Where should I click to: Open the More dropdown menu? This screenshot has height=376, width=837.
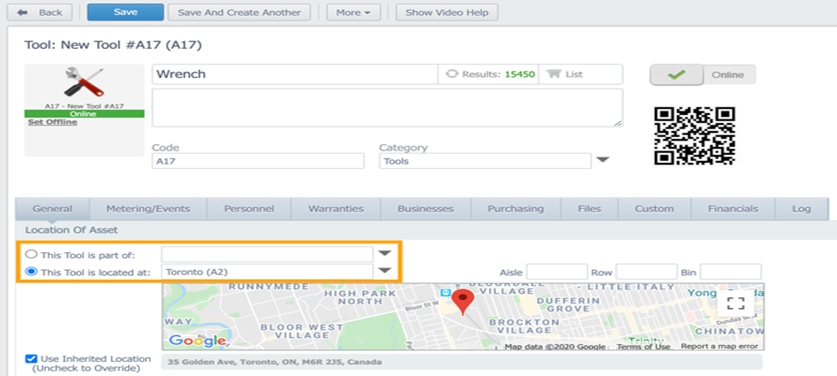[353, 12]
